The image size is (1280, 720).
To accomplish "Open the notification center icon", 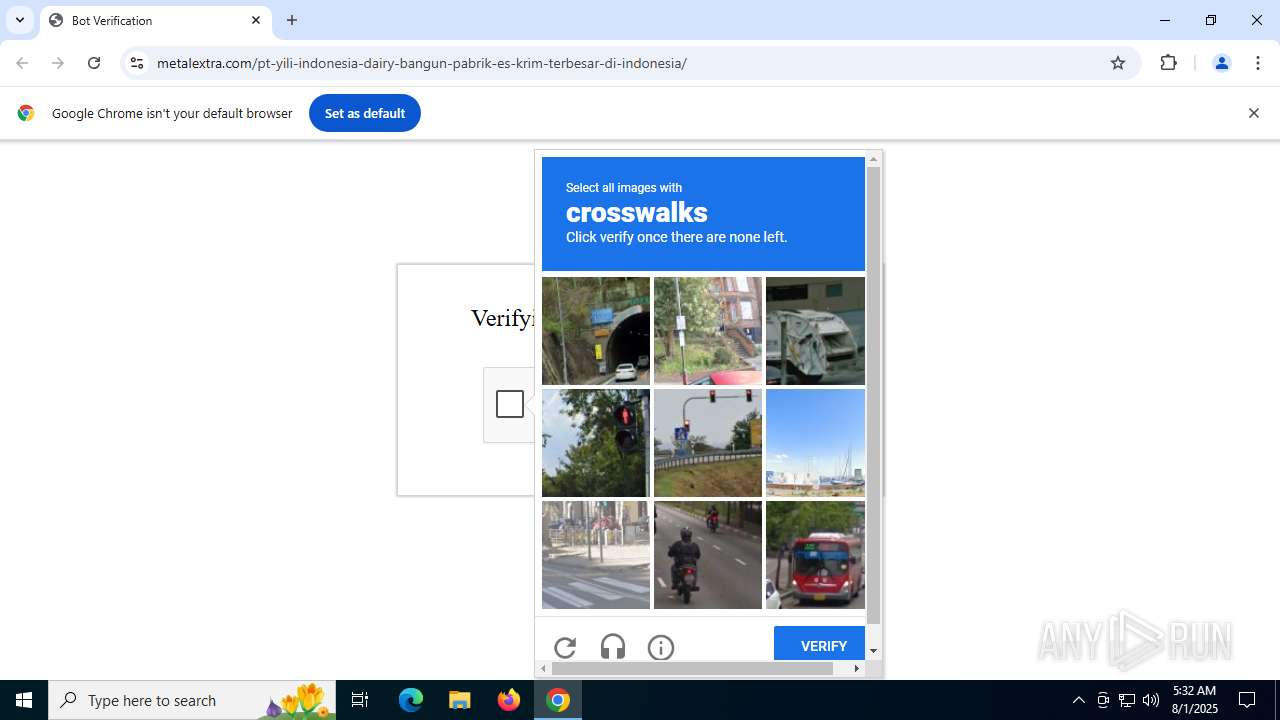I will (x=1247, y=700).
